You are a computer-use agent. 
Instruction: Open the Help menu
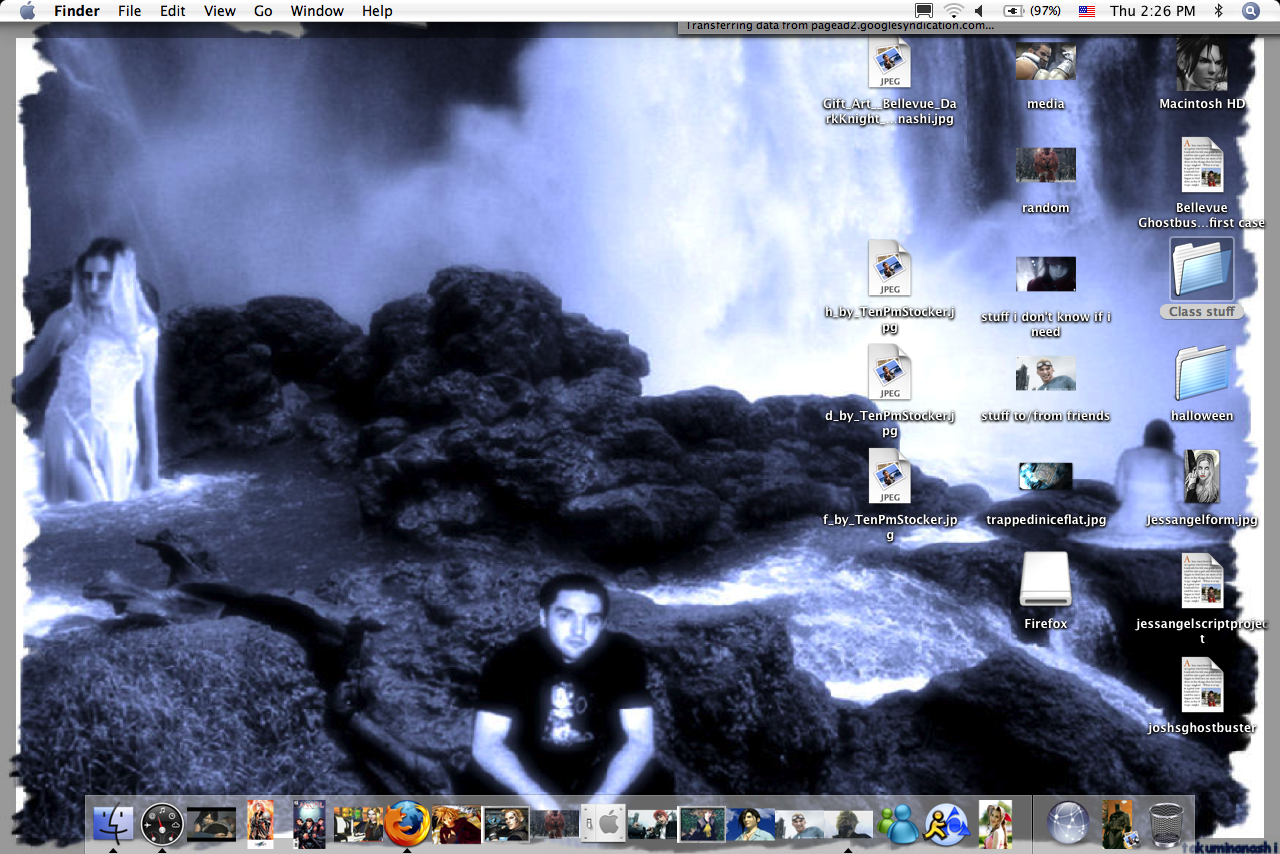tap(377, 11)
